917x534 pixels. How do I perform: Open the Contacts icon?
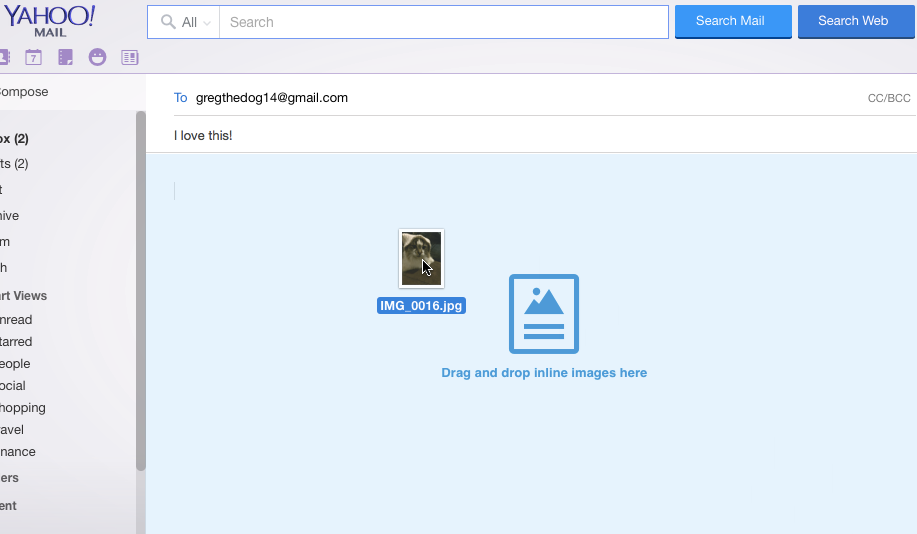[4, 57]
